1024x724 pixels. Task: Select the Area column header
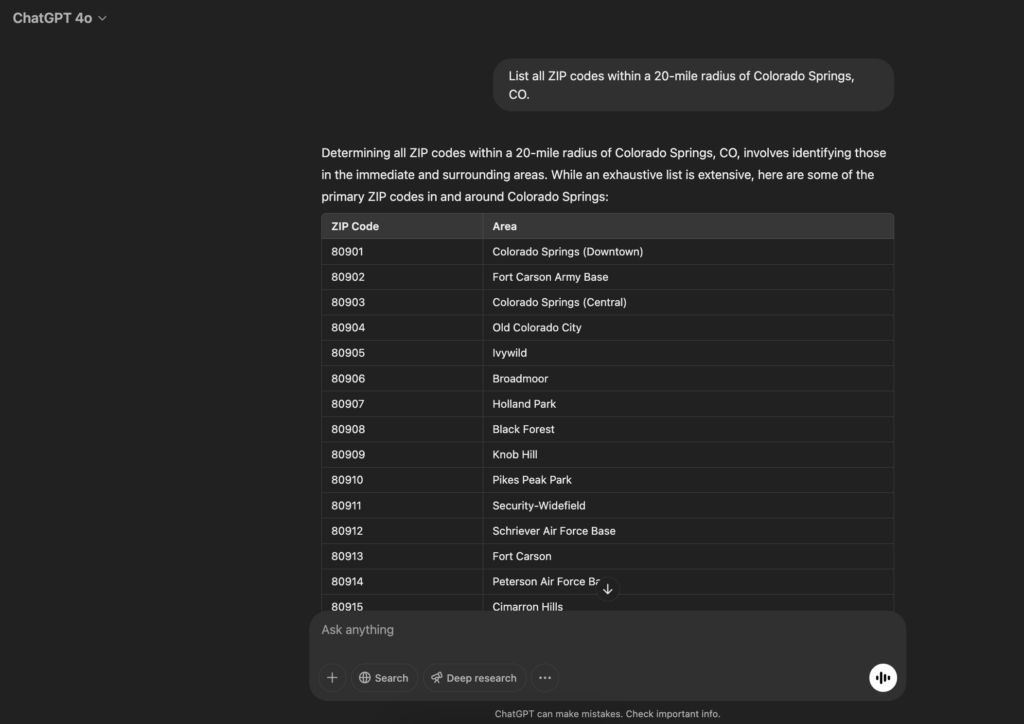tap(505, 226)
